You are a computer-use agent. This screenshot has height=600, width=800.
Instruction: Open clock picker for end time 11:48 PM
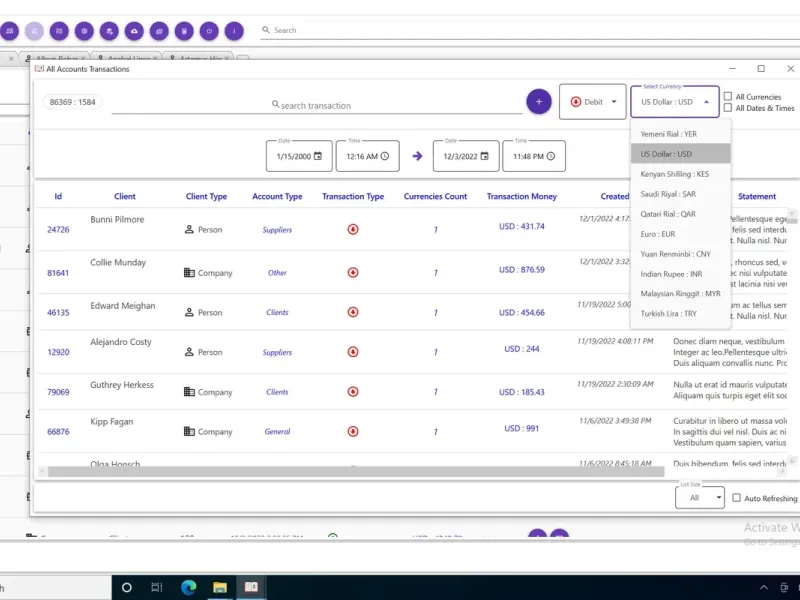pyautogui.click(x=550, y=156)
